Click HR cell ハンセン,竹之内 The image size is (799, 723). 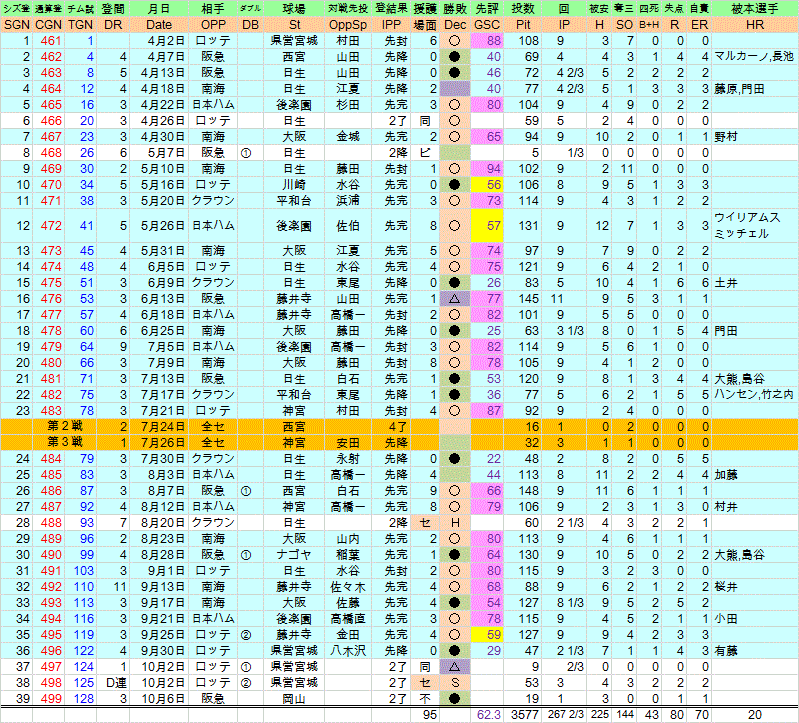coord(754,394)
